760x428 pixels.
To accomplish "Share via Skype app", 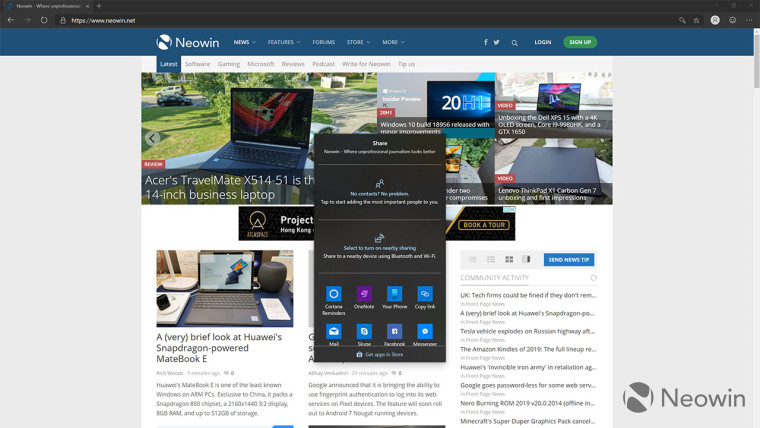I will click(364, 334).
